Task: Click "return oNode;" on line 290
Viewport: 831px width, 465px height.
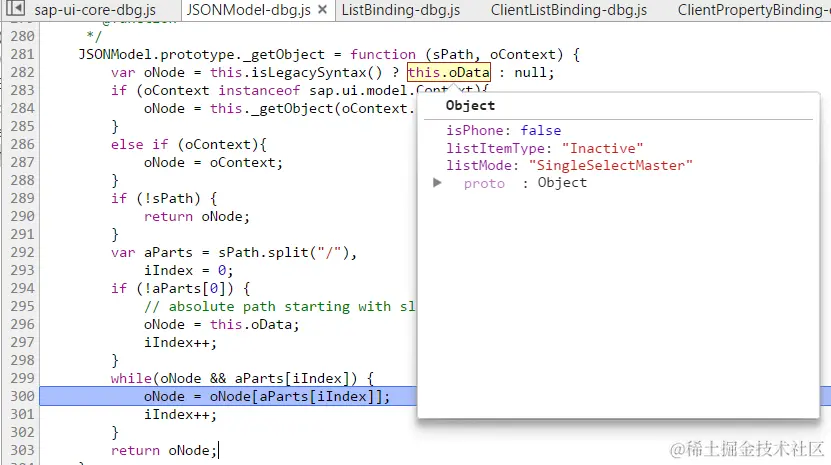Action: (x=197, y=216)
